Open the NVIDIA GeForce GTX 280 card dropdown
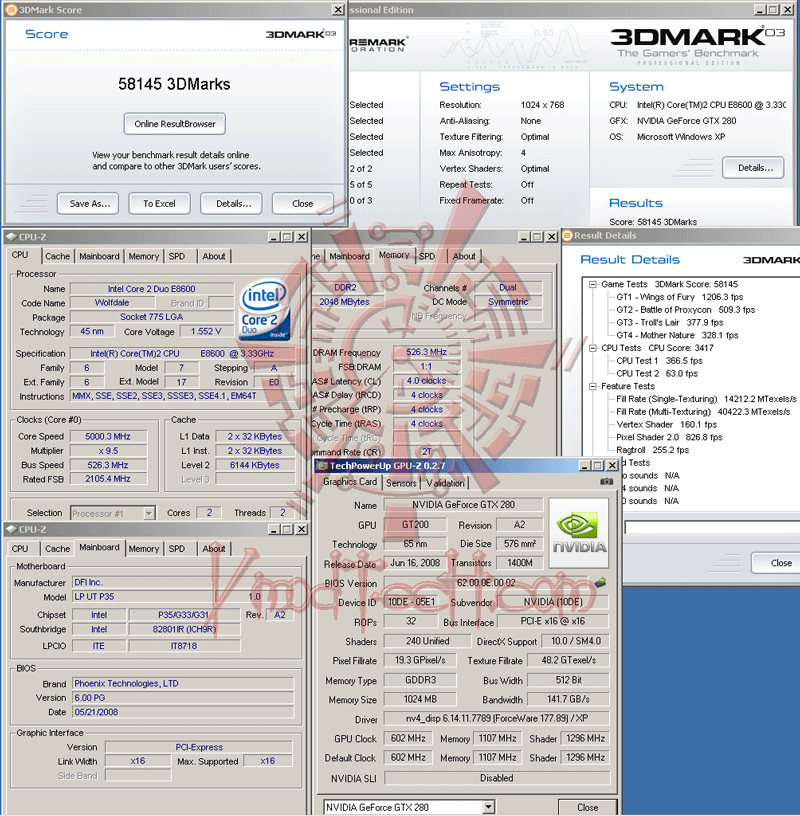Screen dimensions: 800x816 pos(488,807)
